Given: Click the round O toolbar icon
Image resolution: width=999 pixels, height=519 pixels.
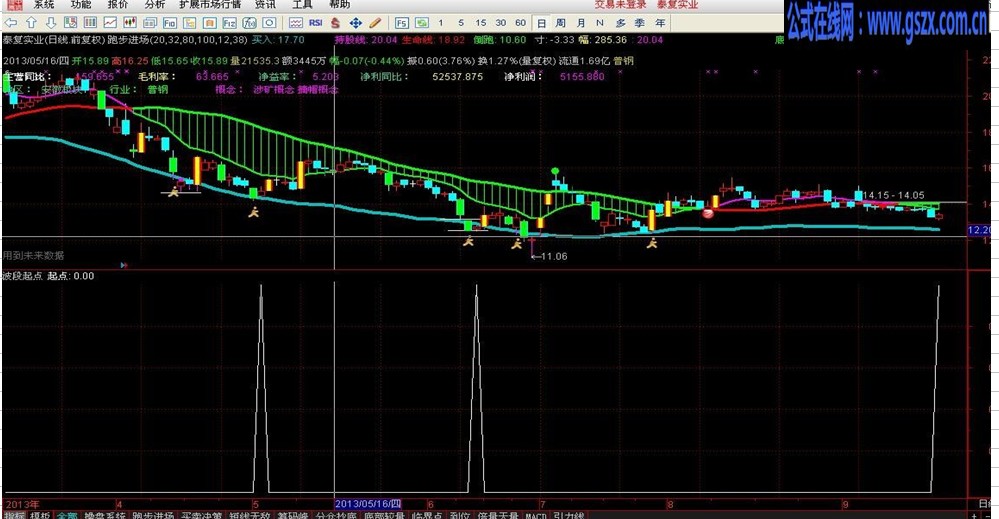Looking at the screenshot, I should [x=269, y=23].
